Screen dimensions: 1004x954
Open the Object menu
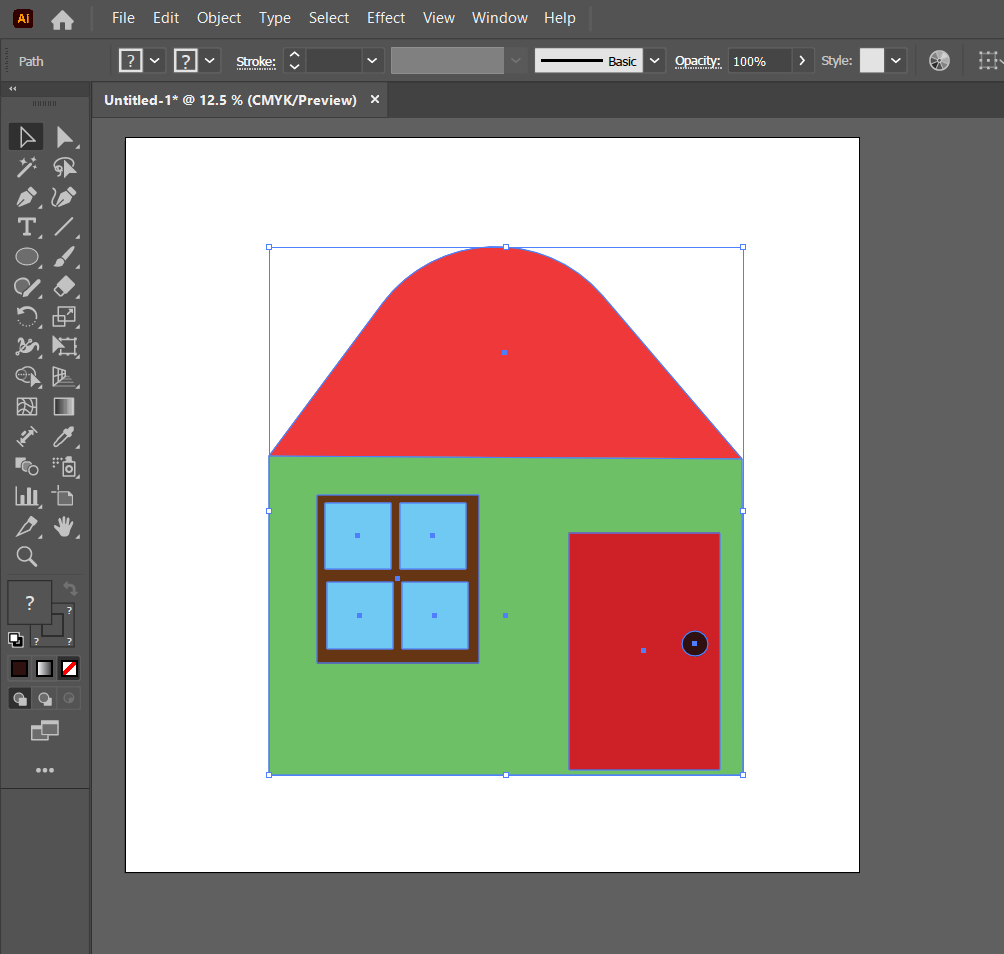point(219,18)
